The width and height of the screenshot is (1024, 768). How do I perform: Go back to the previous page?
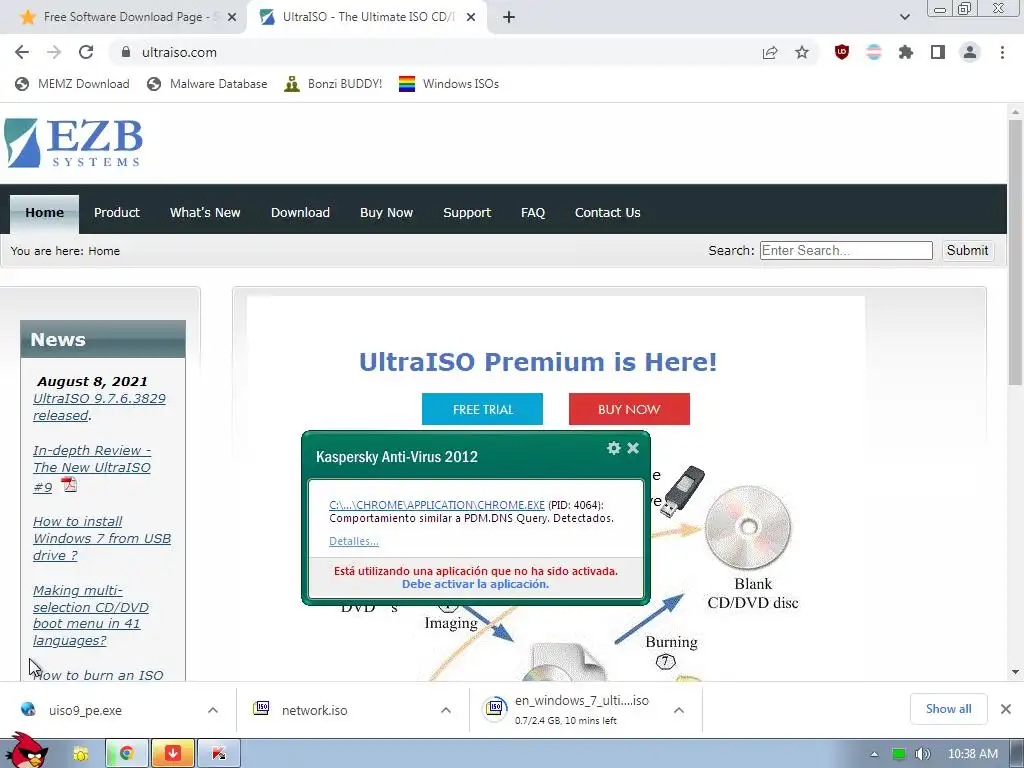22,52
